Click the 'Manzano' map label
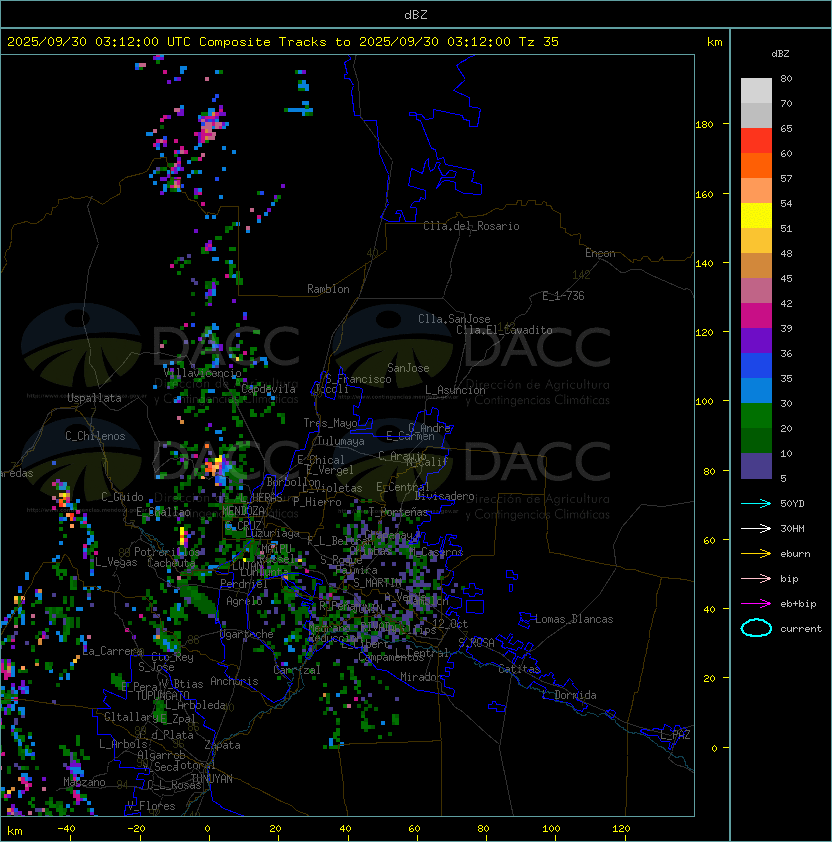Image resolution: width=832 pixels, height=842 pixels. point(84,782)
